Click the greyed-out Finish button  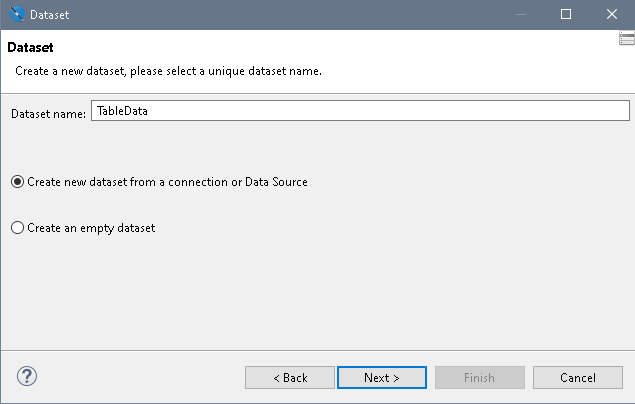coord(479,378)
